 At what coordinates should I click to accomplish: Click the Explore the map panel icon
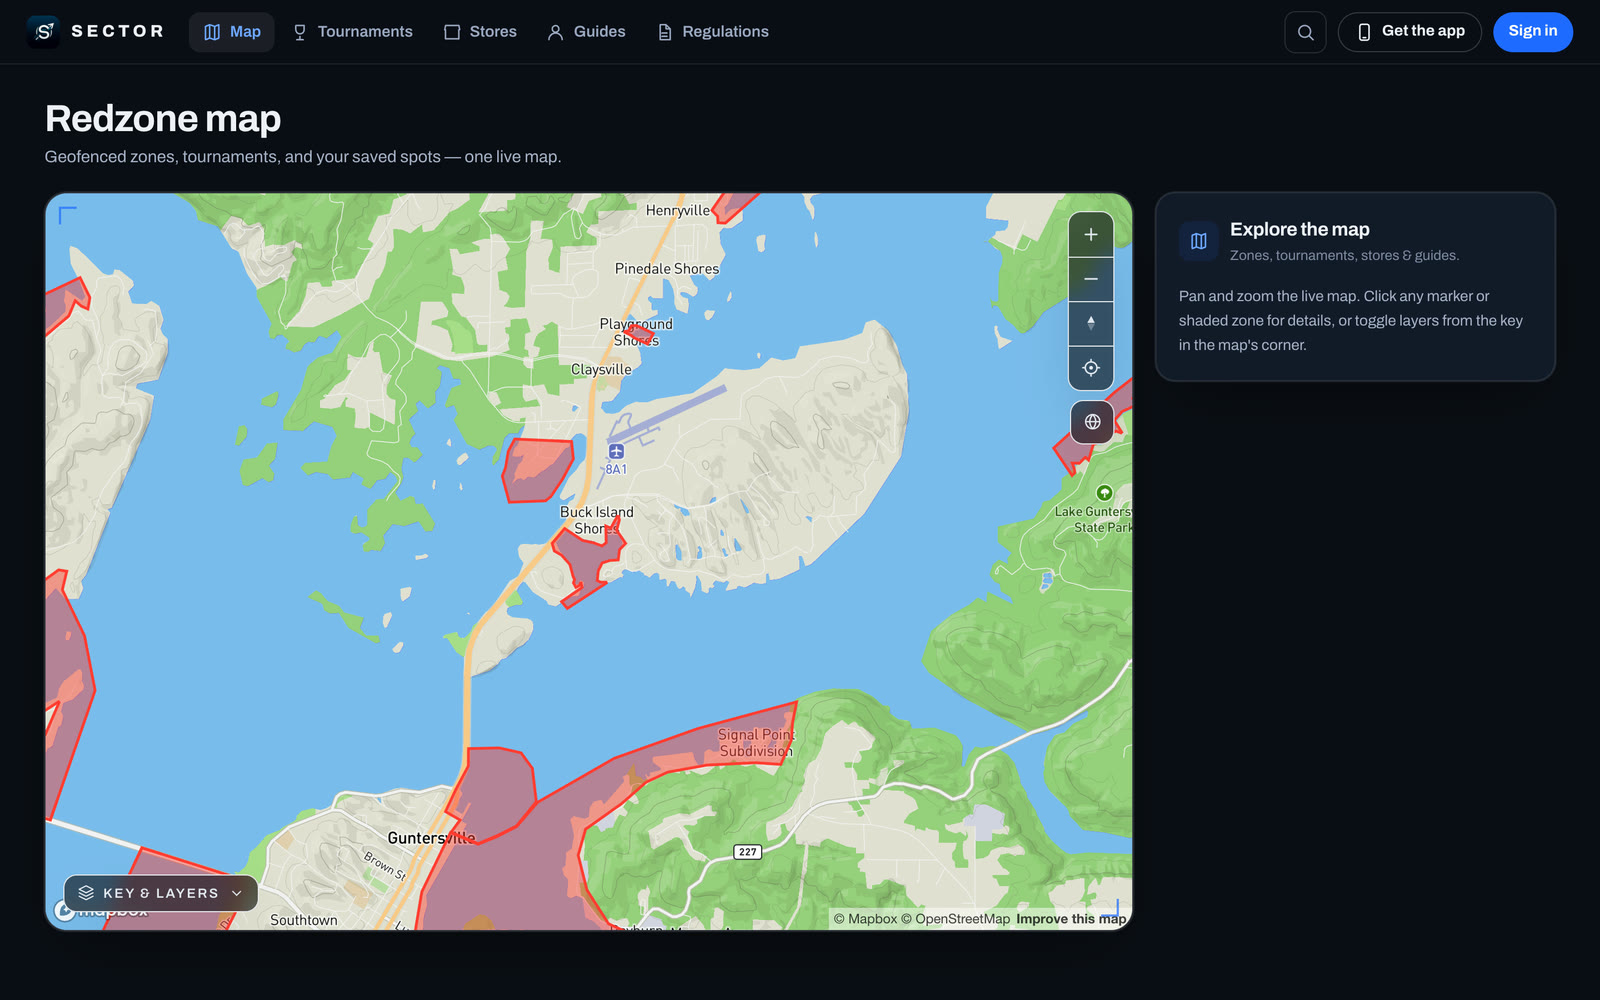click(x=1198, y=241)
